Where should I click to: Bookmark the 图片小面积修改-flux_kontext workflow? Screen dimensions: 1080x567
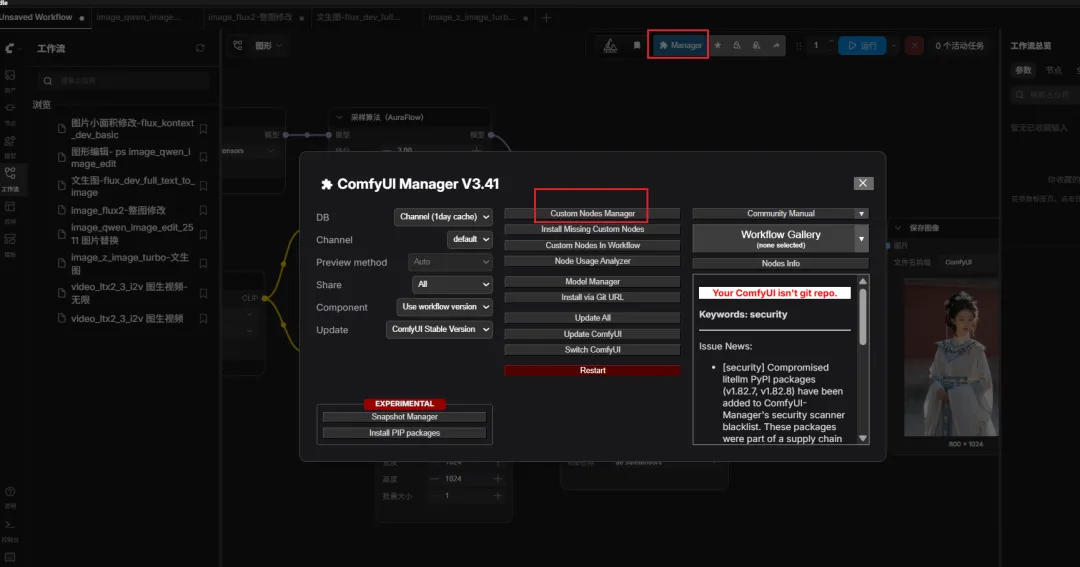(203, 129)
